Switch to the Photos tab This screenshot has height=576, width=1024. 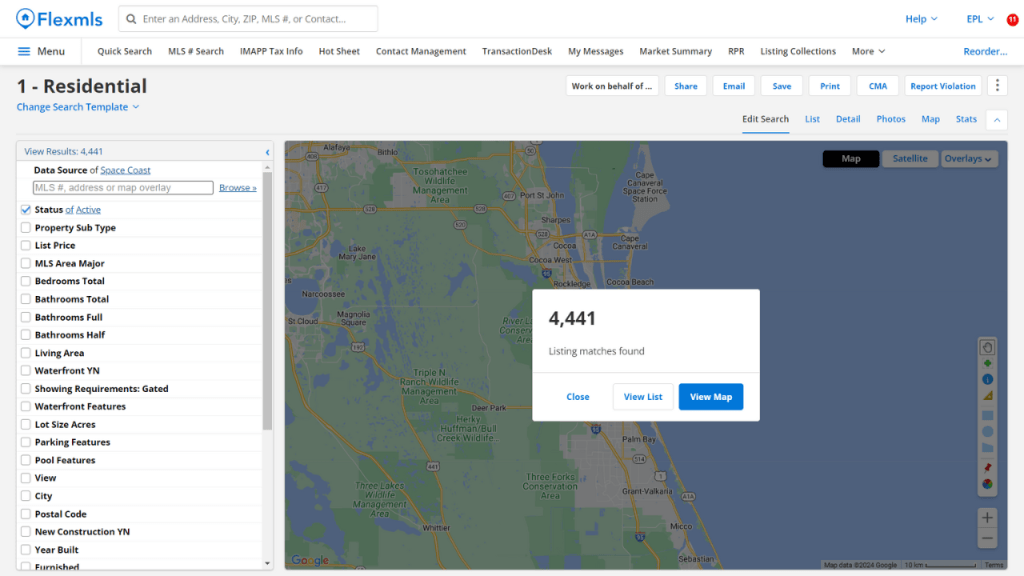(890, 119)
